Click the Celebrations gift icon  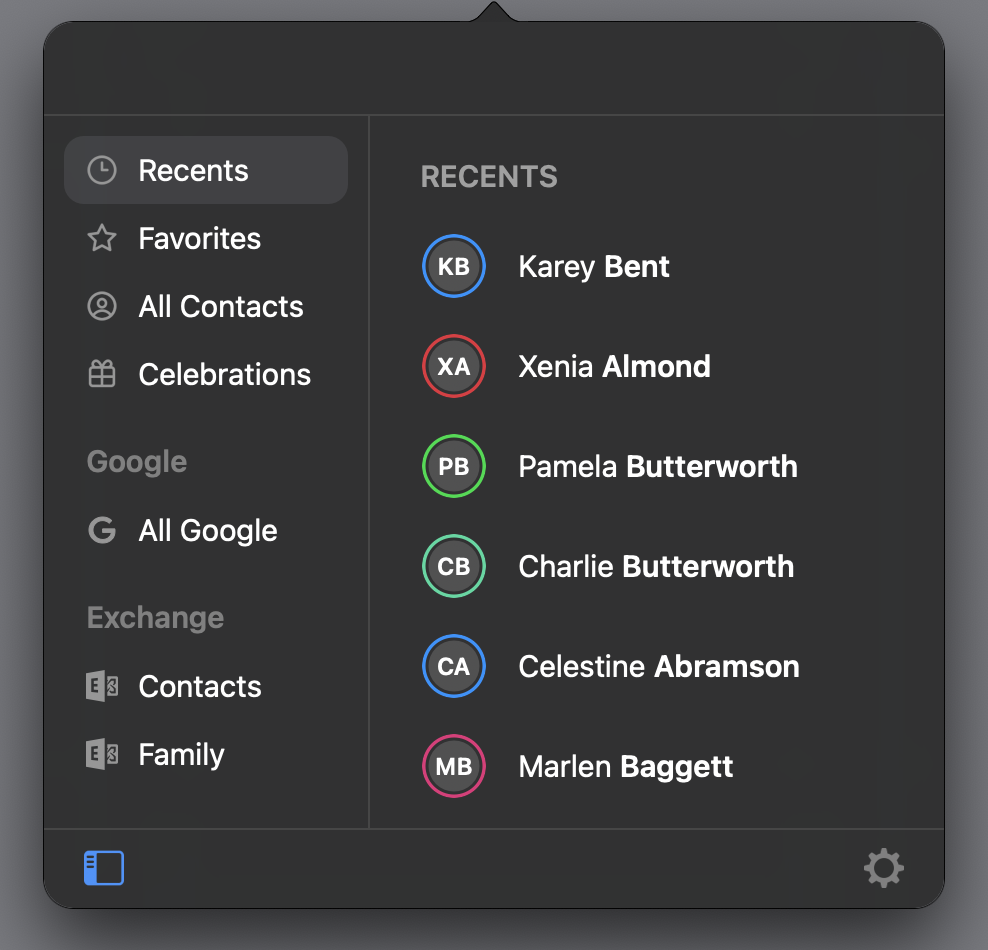[101, 374]
